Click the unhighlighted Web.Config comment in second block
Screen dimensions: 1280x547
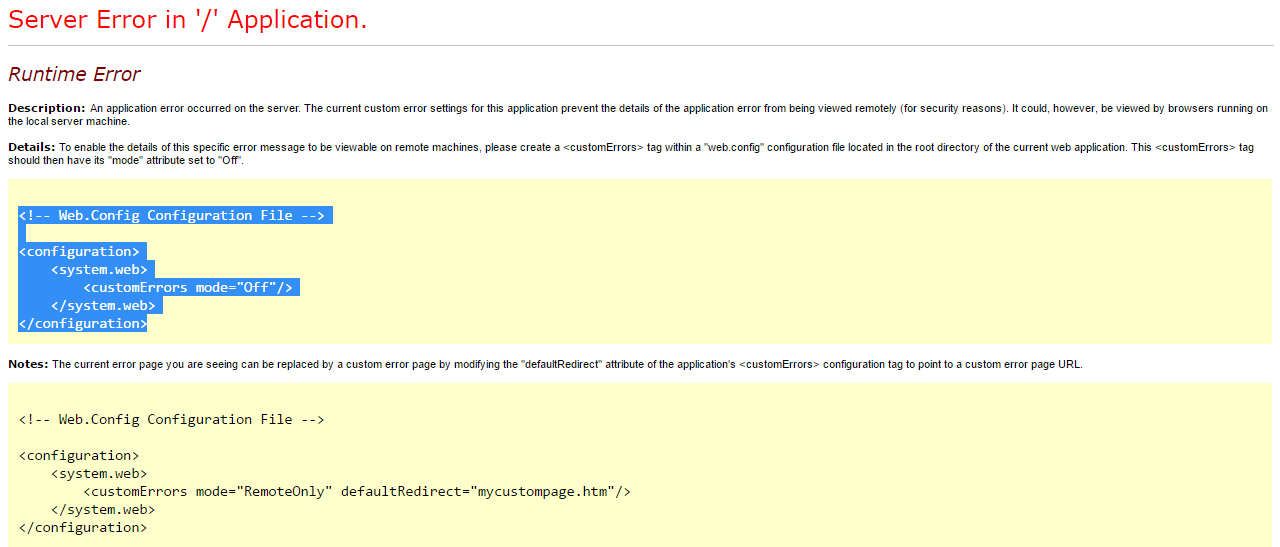171,420
